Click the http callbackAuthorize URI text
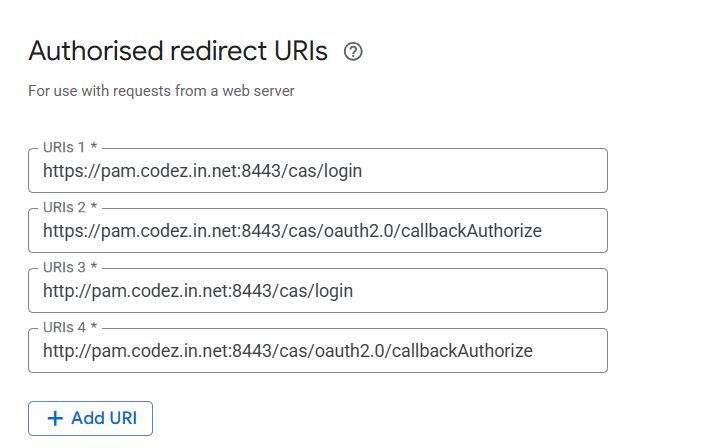The height and width of the screenshot is (448, 709). [x=288, y=351]
